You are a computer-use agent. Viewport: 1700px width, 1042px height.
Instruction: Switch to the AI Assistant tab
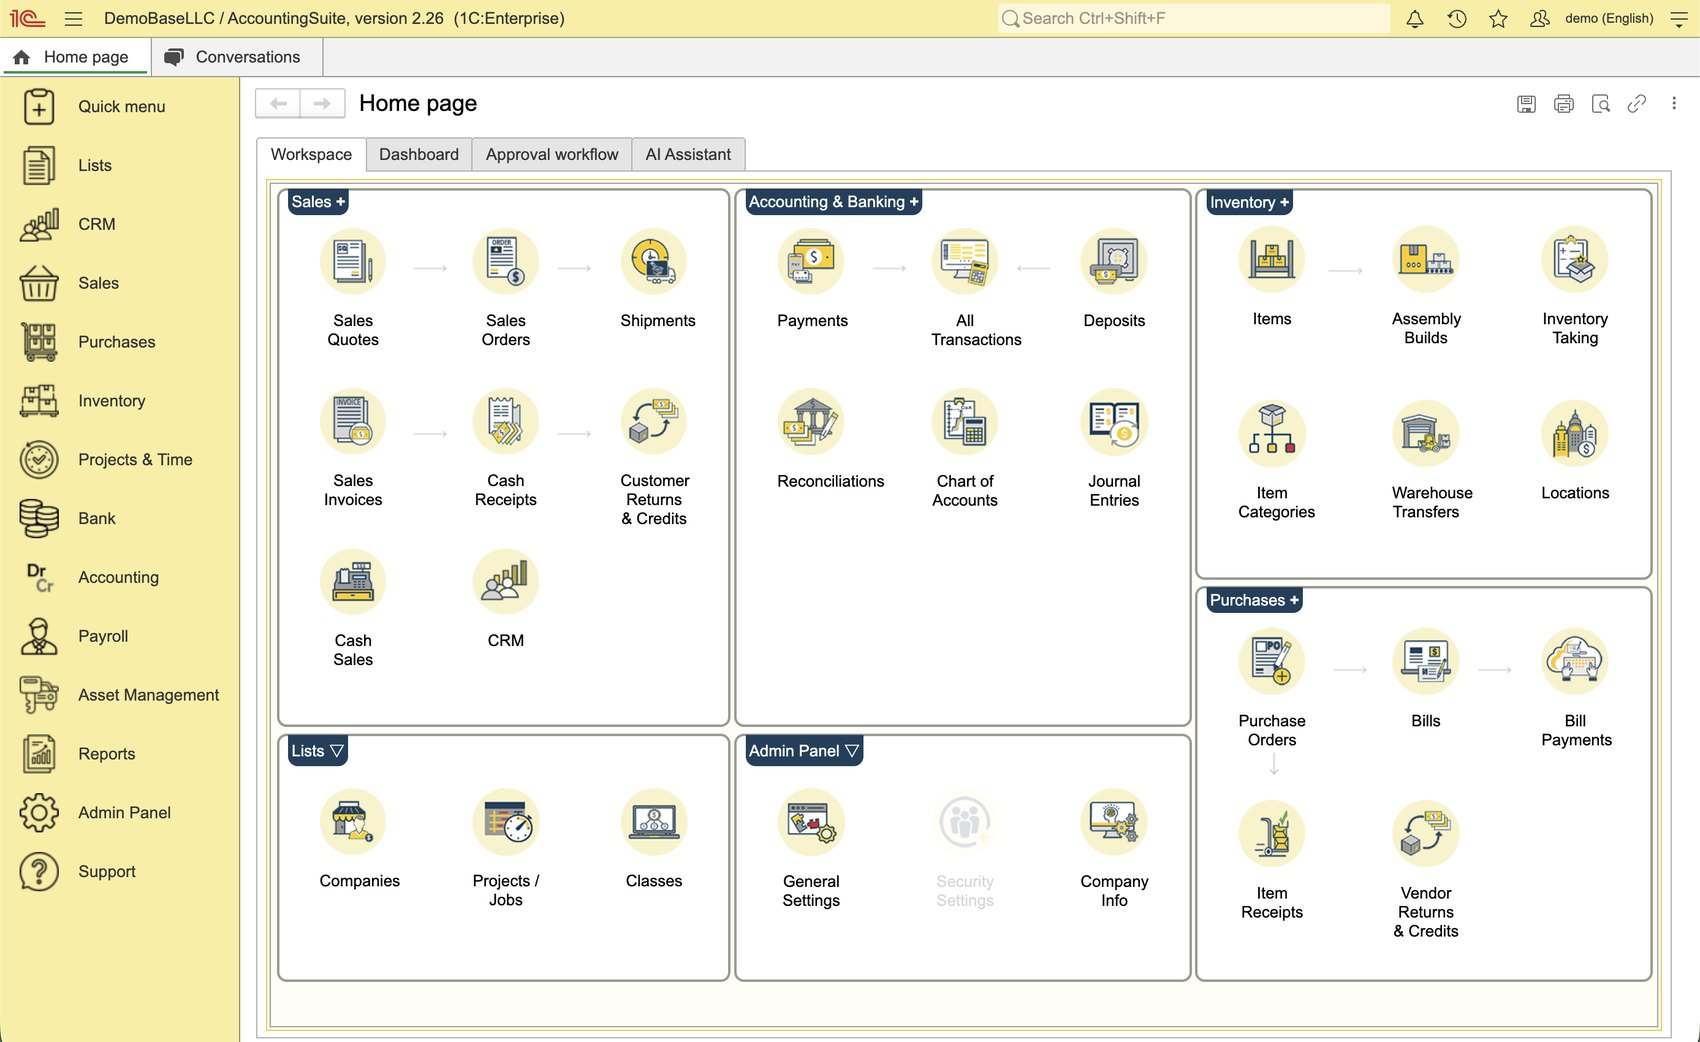688,155
